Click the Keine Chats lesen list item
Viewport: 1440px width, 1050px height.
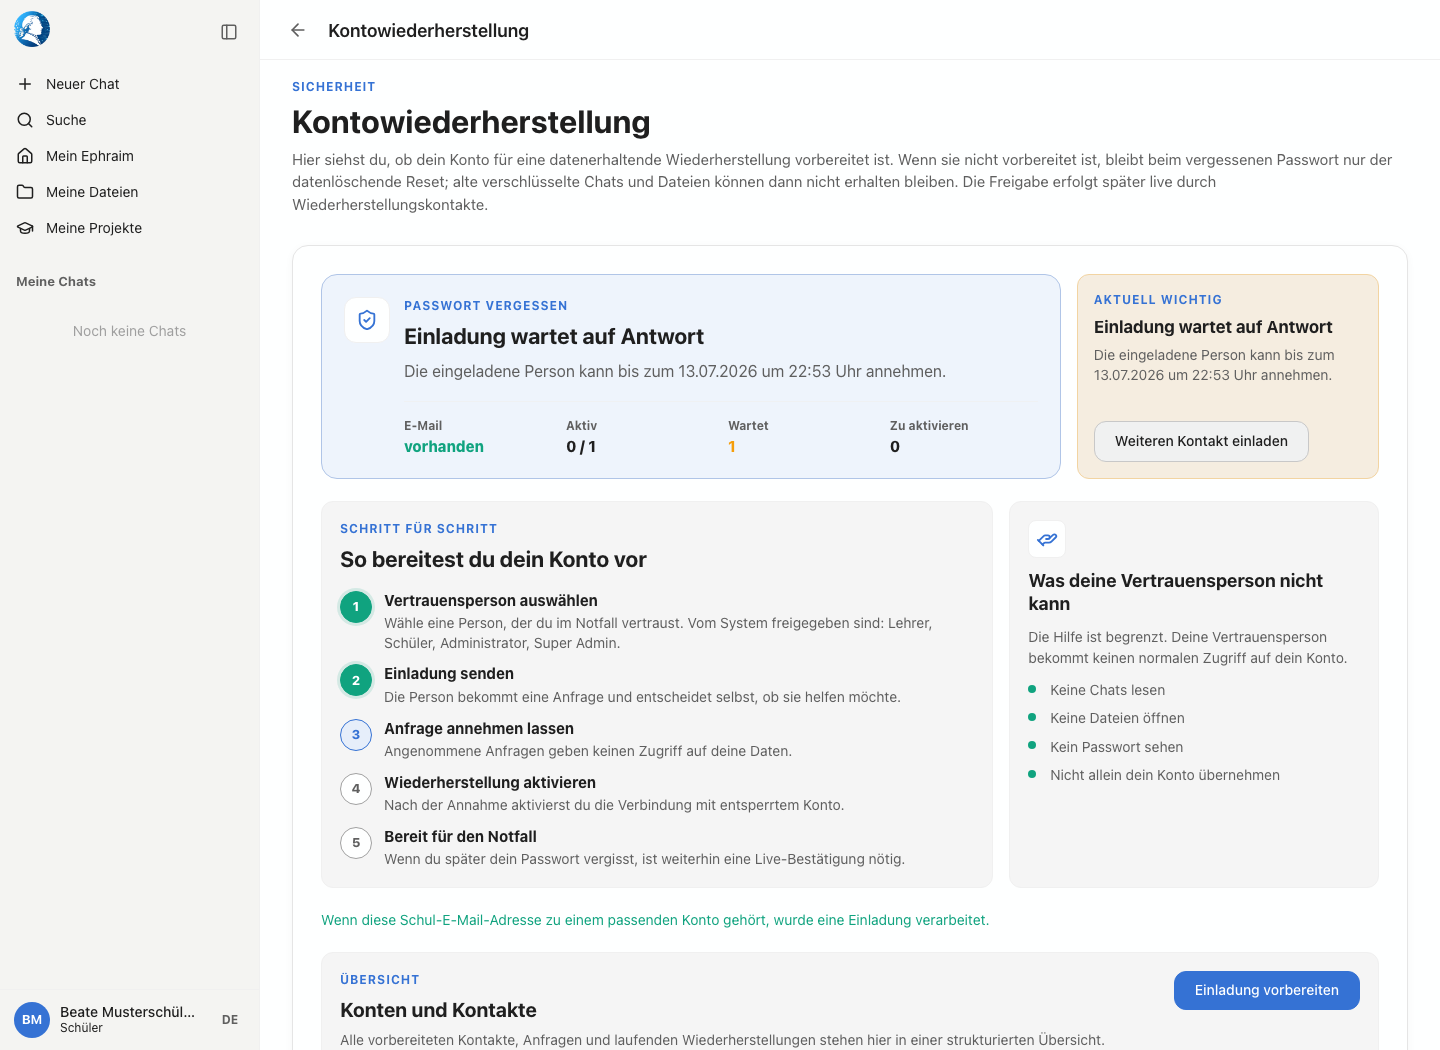[1107, 690]
